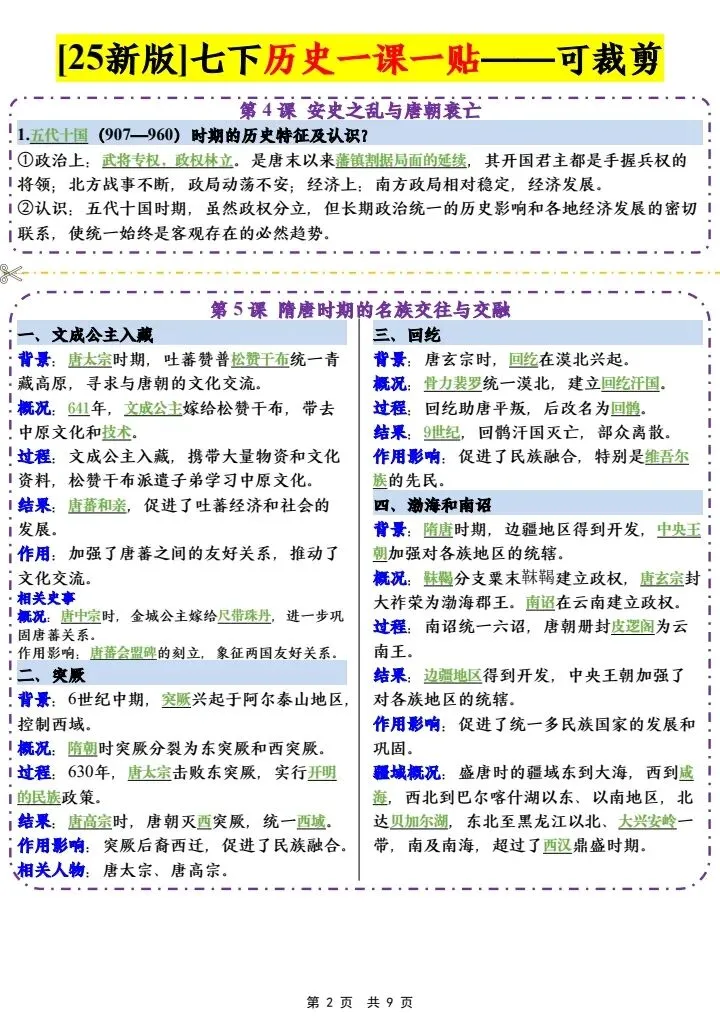The width and height of the screenshot is (720, 1020).
Task: Click the underlined name '唐中宗'
Action: tap(81, 615)
